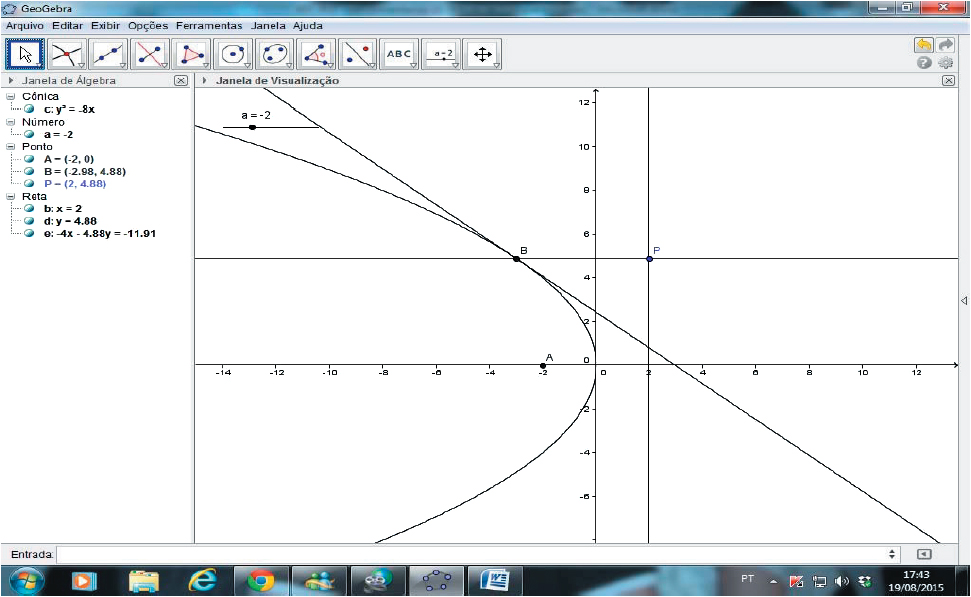Toggle visibility of line d: y = 4.88

click(30, 221)
